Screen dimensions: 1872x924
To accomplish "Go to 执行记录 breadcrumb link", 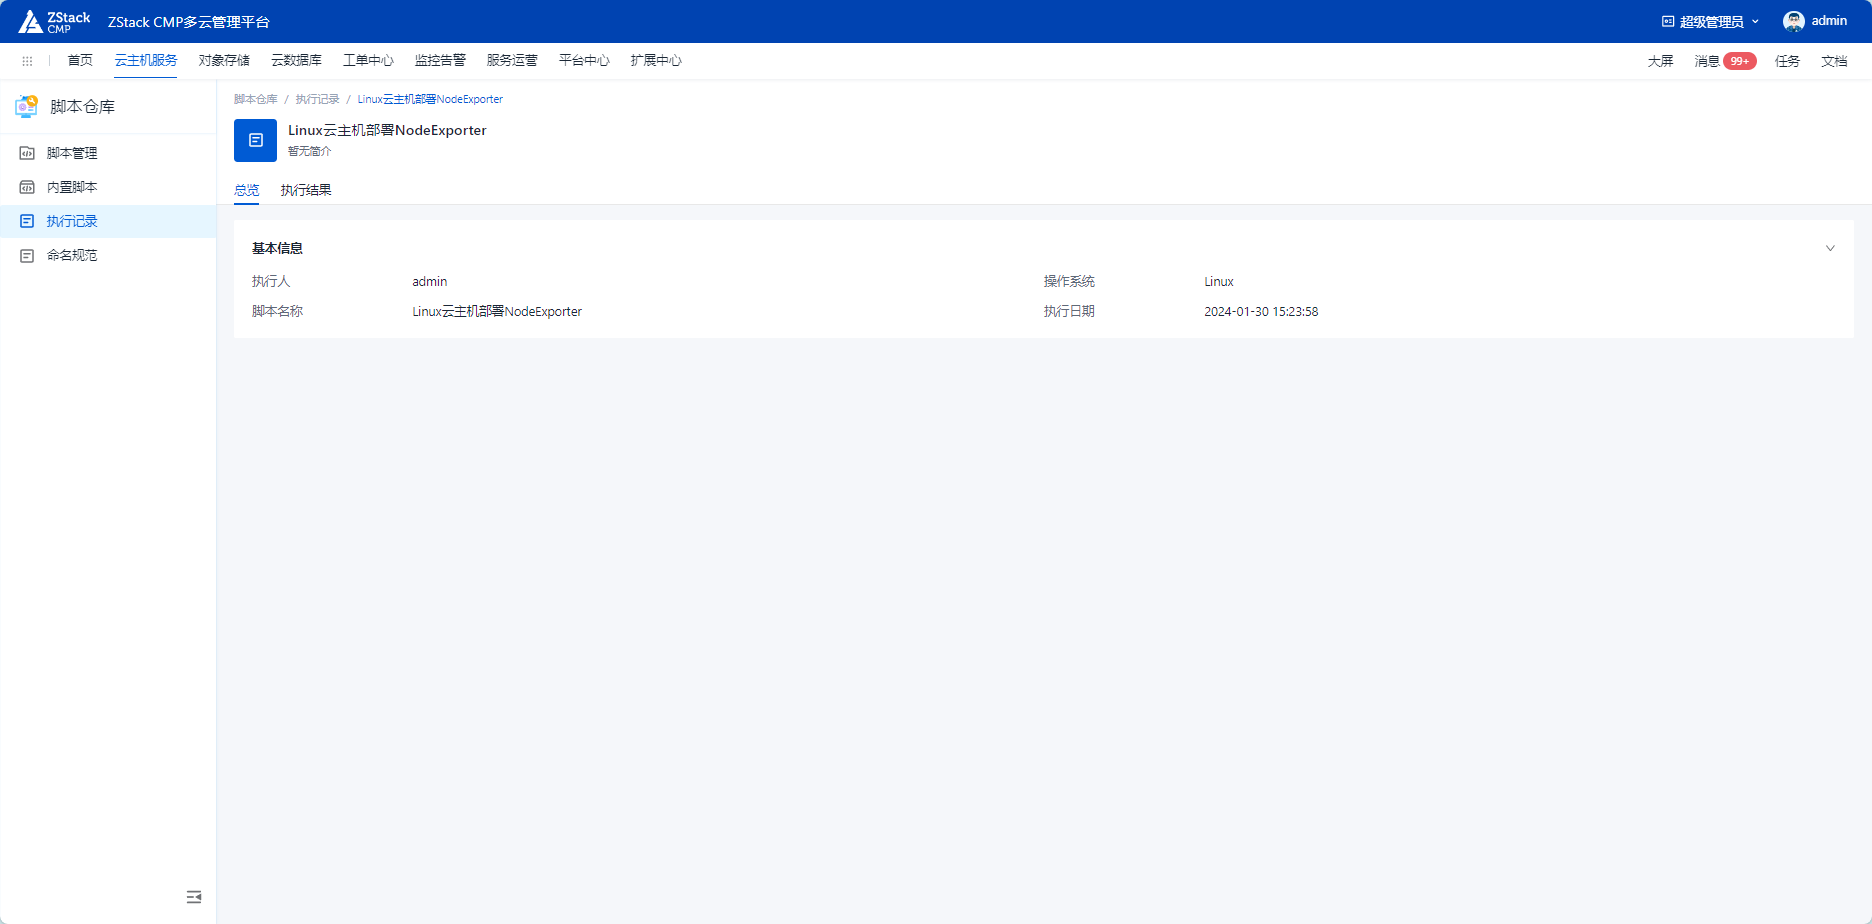I will [x=317, y=99].
